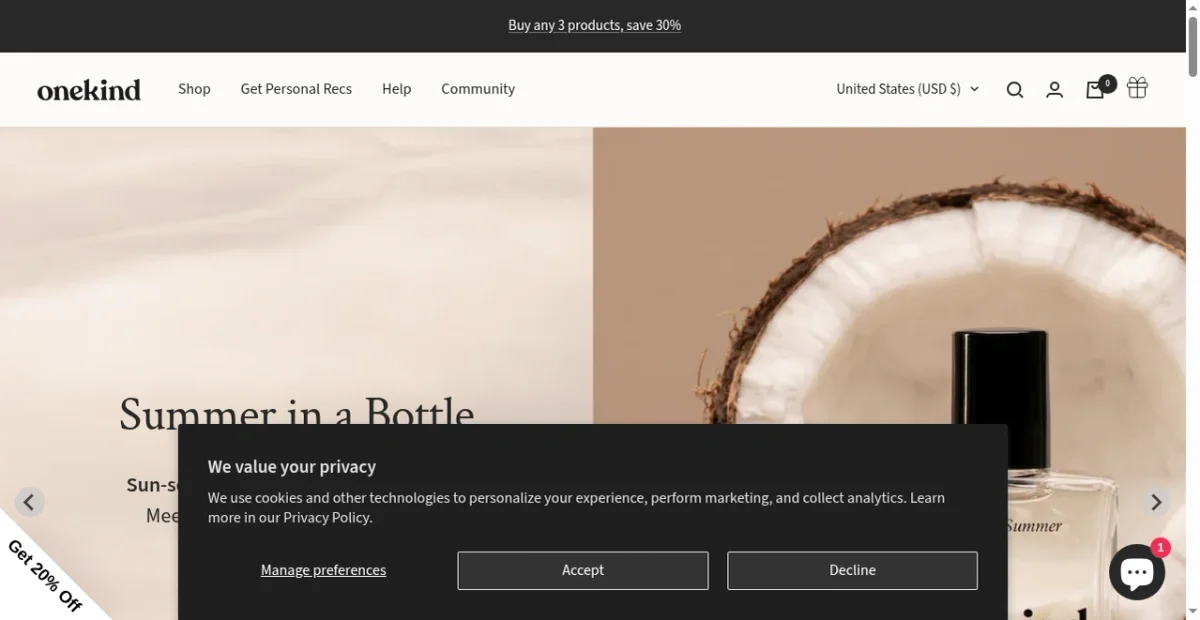Open the search icon in header

coord(1014,90)
